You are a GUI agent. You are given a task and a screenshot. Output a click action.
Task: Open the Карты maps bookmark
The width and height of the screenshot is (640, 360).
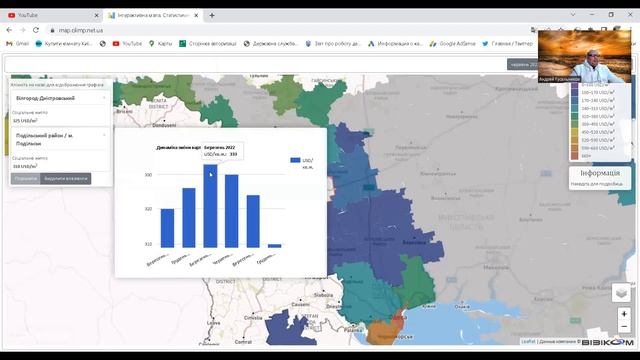160,43
